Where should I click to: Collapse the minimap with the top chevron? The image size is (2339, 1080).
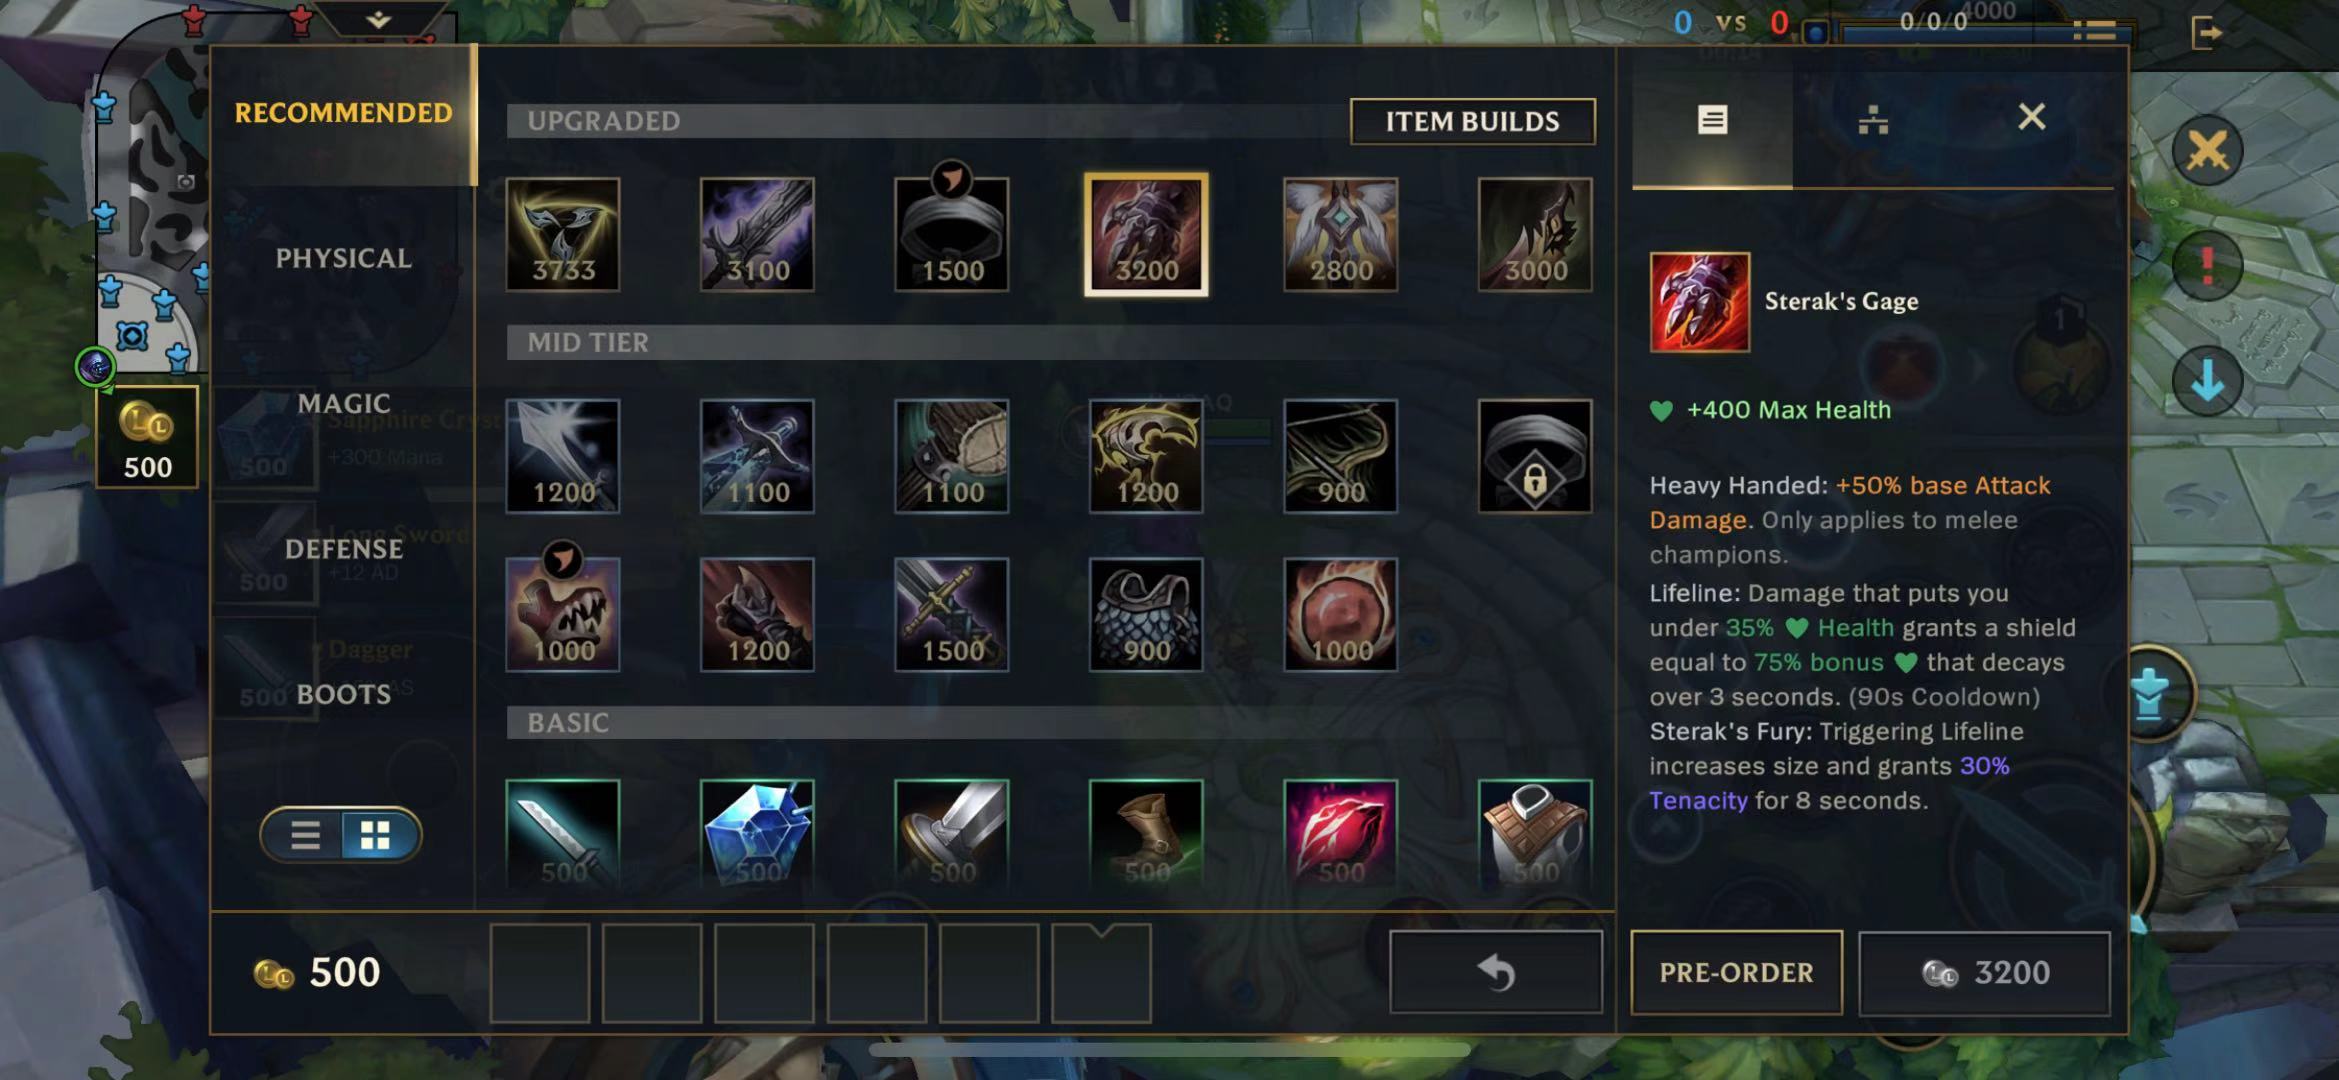coord(378,19)
